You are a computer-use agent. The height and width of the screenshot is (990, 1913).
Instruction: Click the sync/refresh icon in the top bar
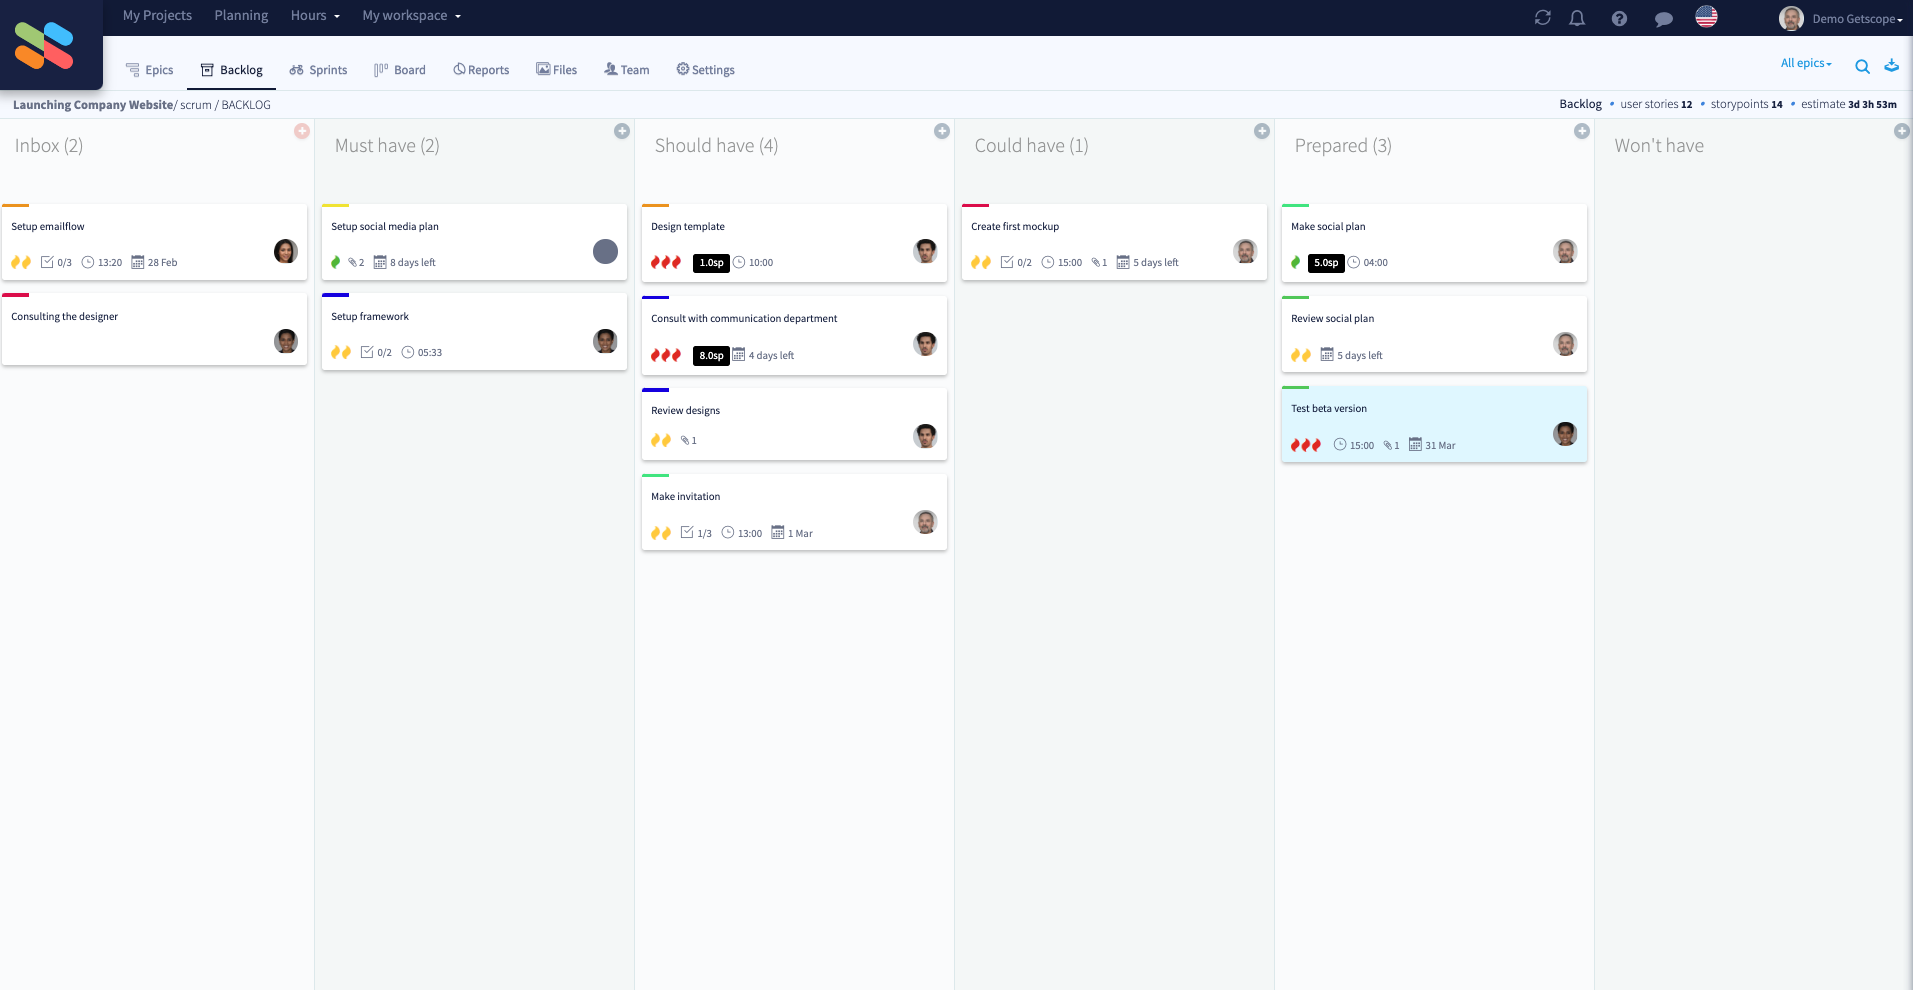[x=1542, y=17]
